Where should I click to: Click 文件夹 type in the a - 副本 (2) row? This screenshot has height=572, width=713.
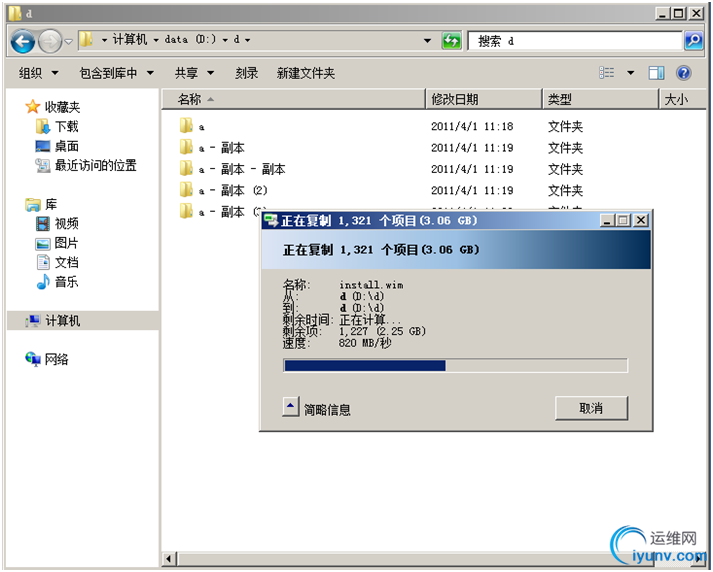tap(565, 190)
